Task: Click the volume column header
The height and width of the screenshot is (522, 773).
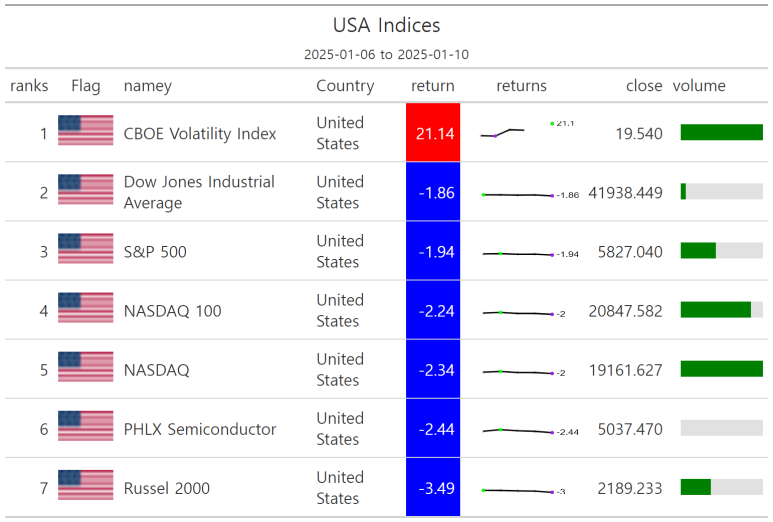Action: tap(699, 86)
